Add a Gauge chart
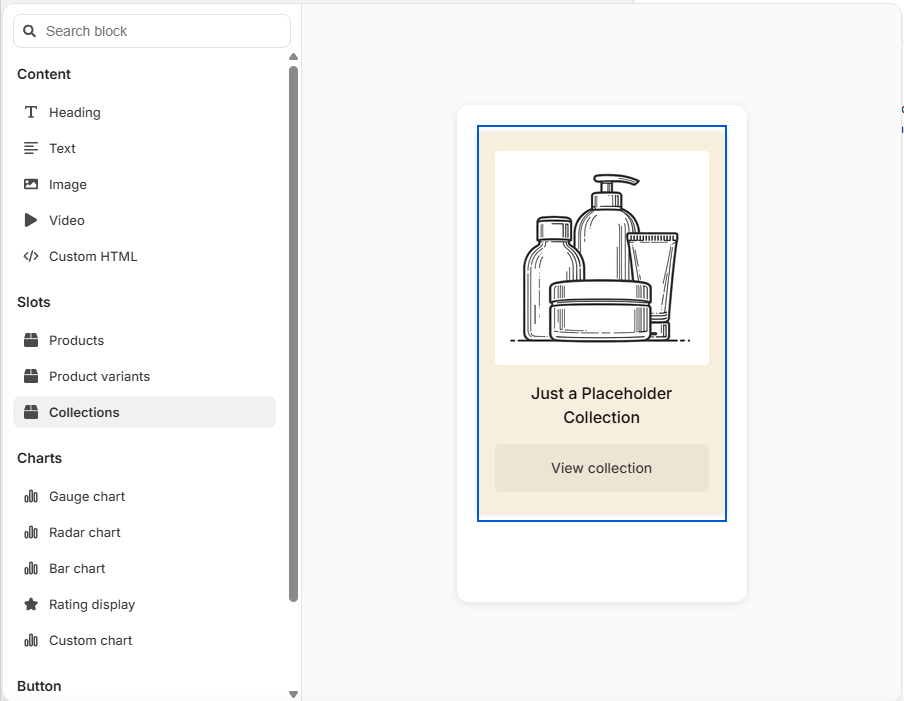Viewport: 904px width, 701px height. [86, 496]
